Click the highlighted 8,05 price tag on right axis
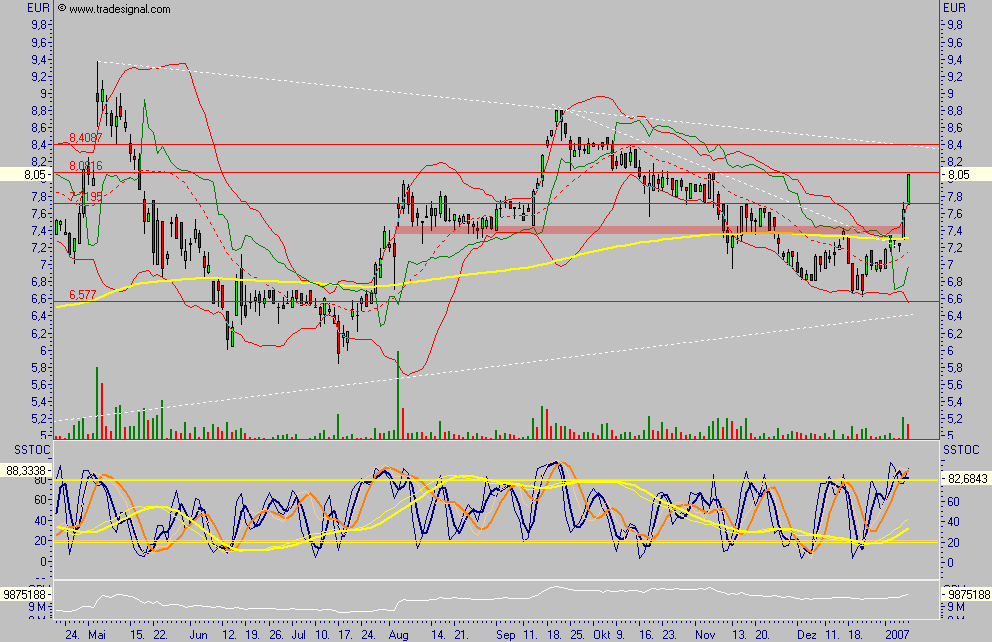 pos(959,174)
